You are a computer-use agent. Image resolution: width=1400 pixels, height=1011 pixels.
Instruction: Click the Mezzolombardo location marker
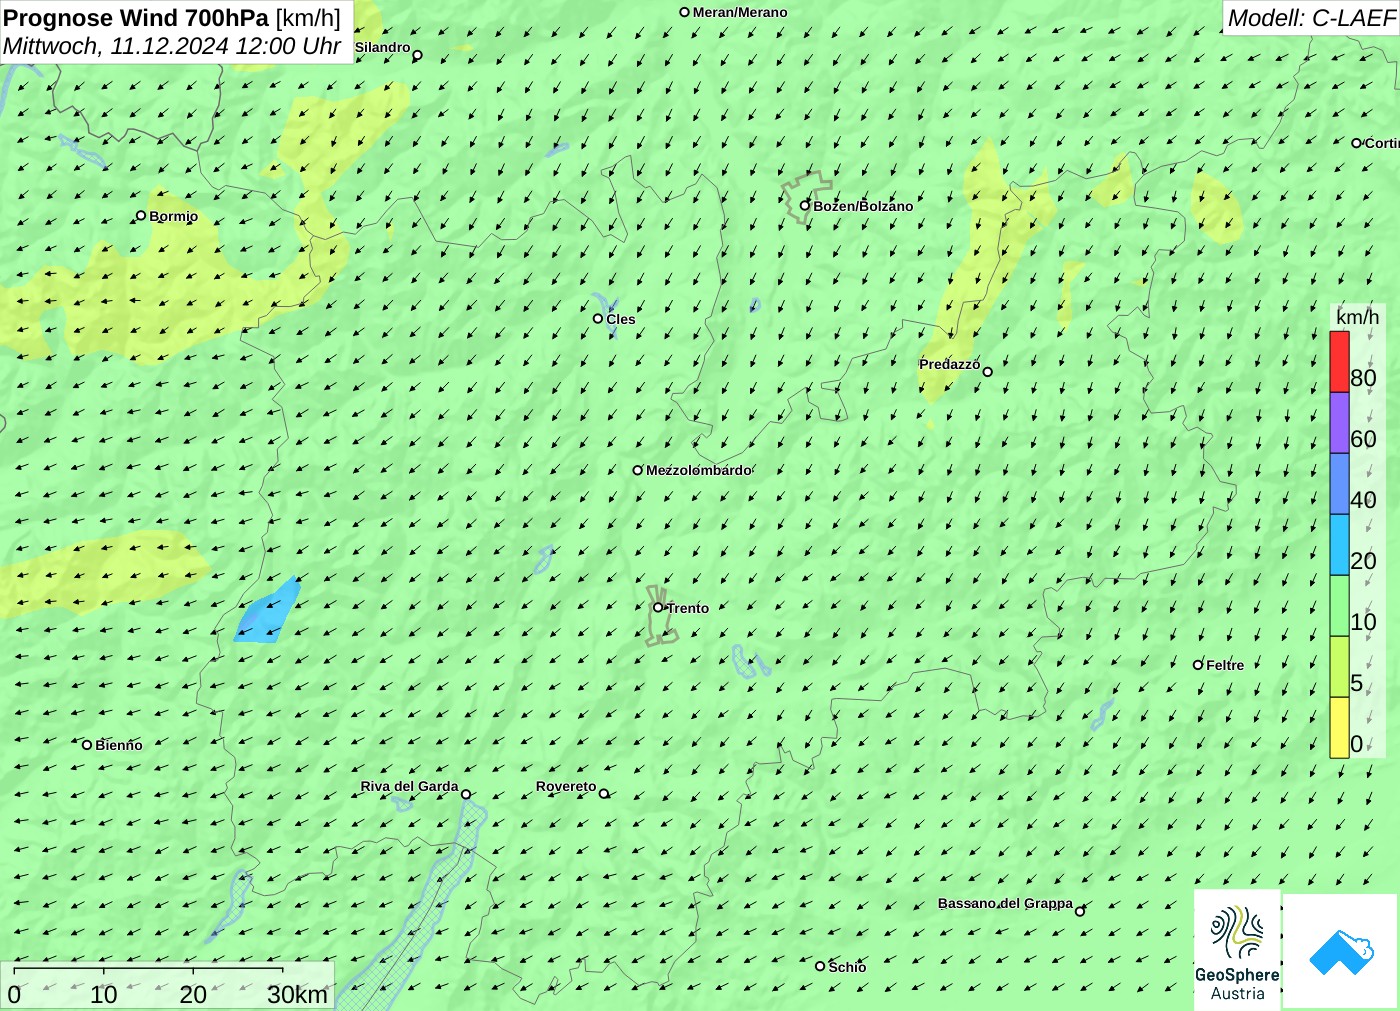(638, 470)
